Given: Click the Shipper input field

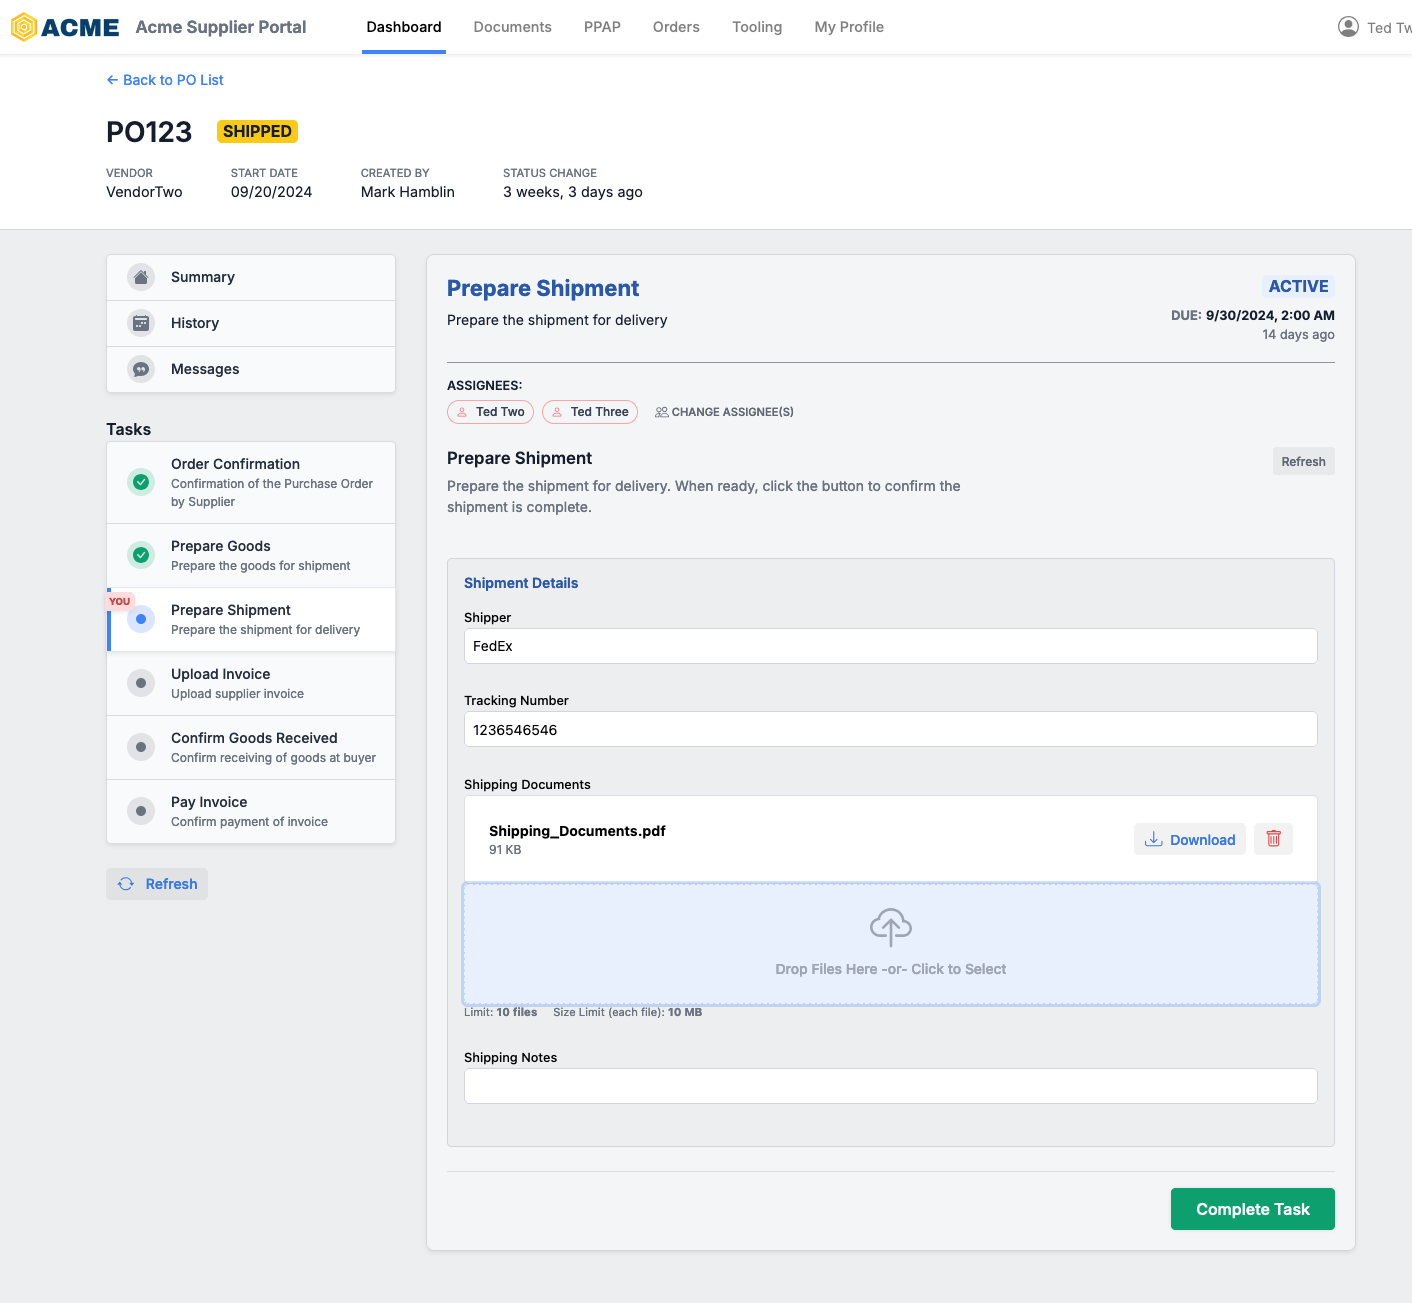Looking at the screenshot, I should [891, 646].
